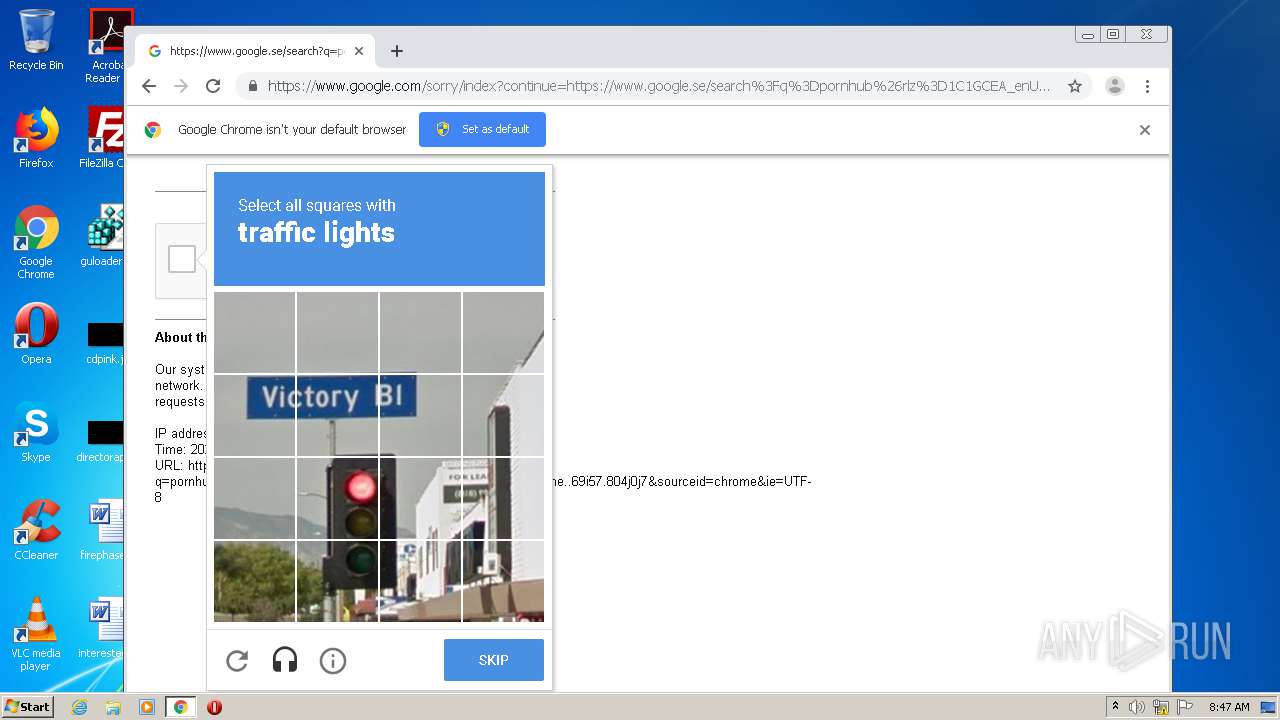Image resolution: width=1280 pixels, height=720 pixels.
Task: Bookmark this page star icon
Action: pyautogui.click(x=1075, y=86)
